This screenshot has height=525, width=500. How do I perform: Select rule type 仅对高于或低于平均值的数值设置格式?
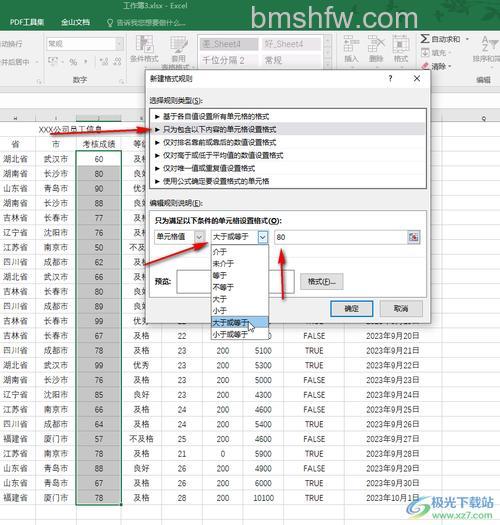point(288,155)
